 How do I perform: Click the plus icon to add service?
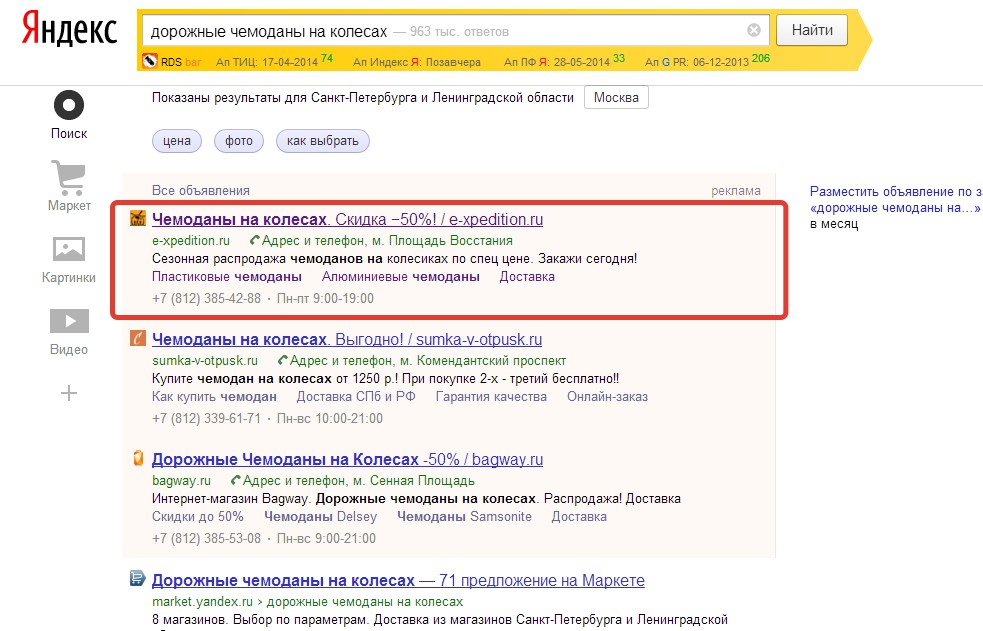click(69, 393)
